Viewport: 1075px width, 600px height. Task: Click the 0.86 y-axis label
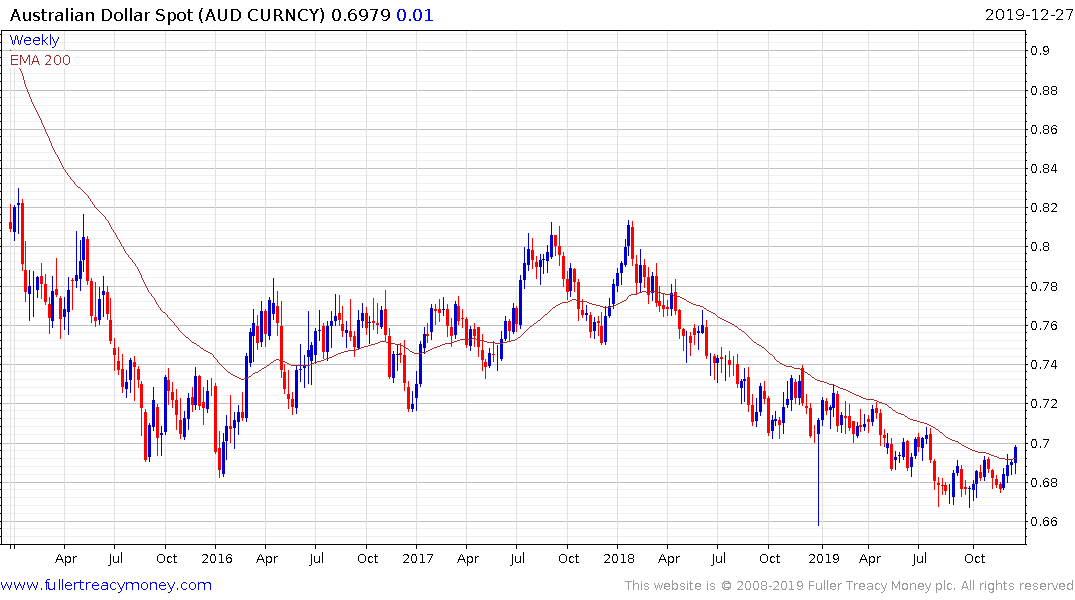tap(1044, 130)
